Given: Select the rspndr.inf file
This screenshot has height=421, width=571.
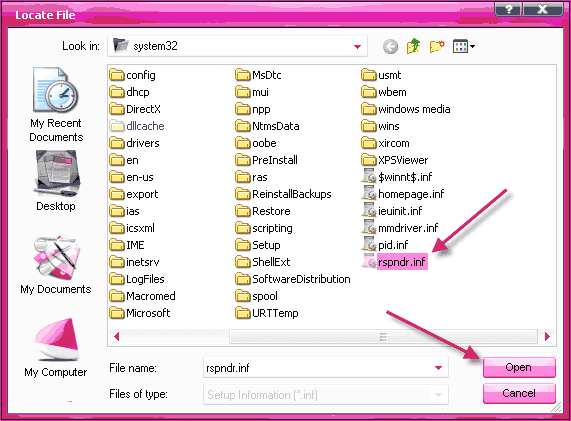Looking at the screenshot, I should pos(395,262).
